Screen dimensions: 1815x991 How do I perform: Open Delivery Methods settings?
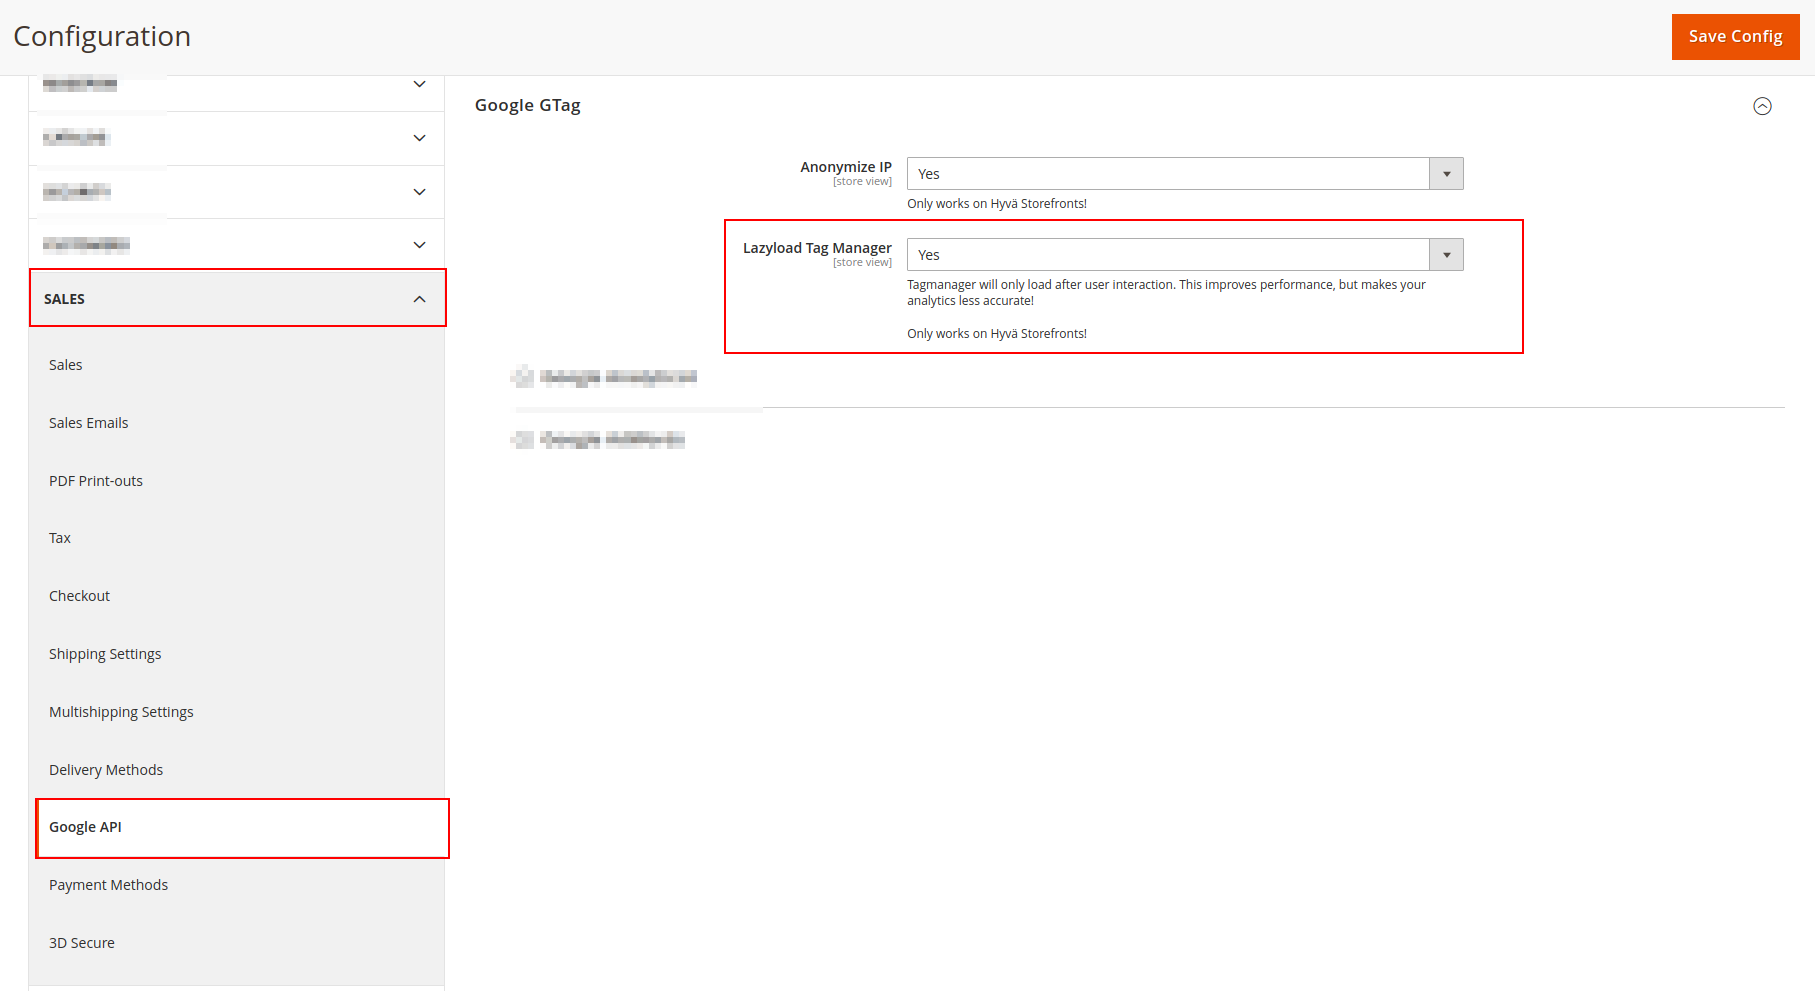click(x=106, y=770)
